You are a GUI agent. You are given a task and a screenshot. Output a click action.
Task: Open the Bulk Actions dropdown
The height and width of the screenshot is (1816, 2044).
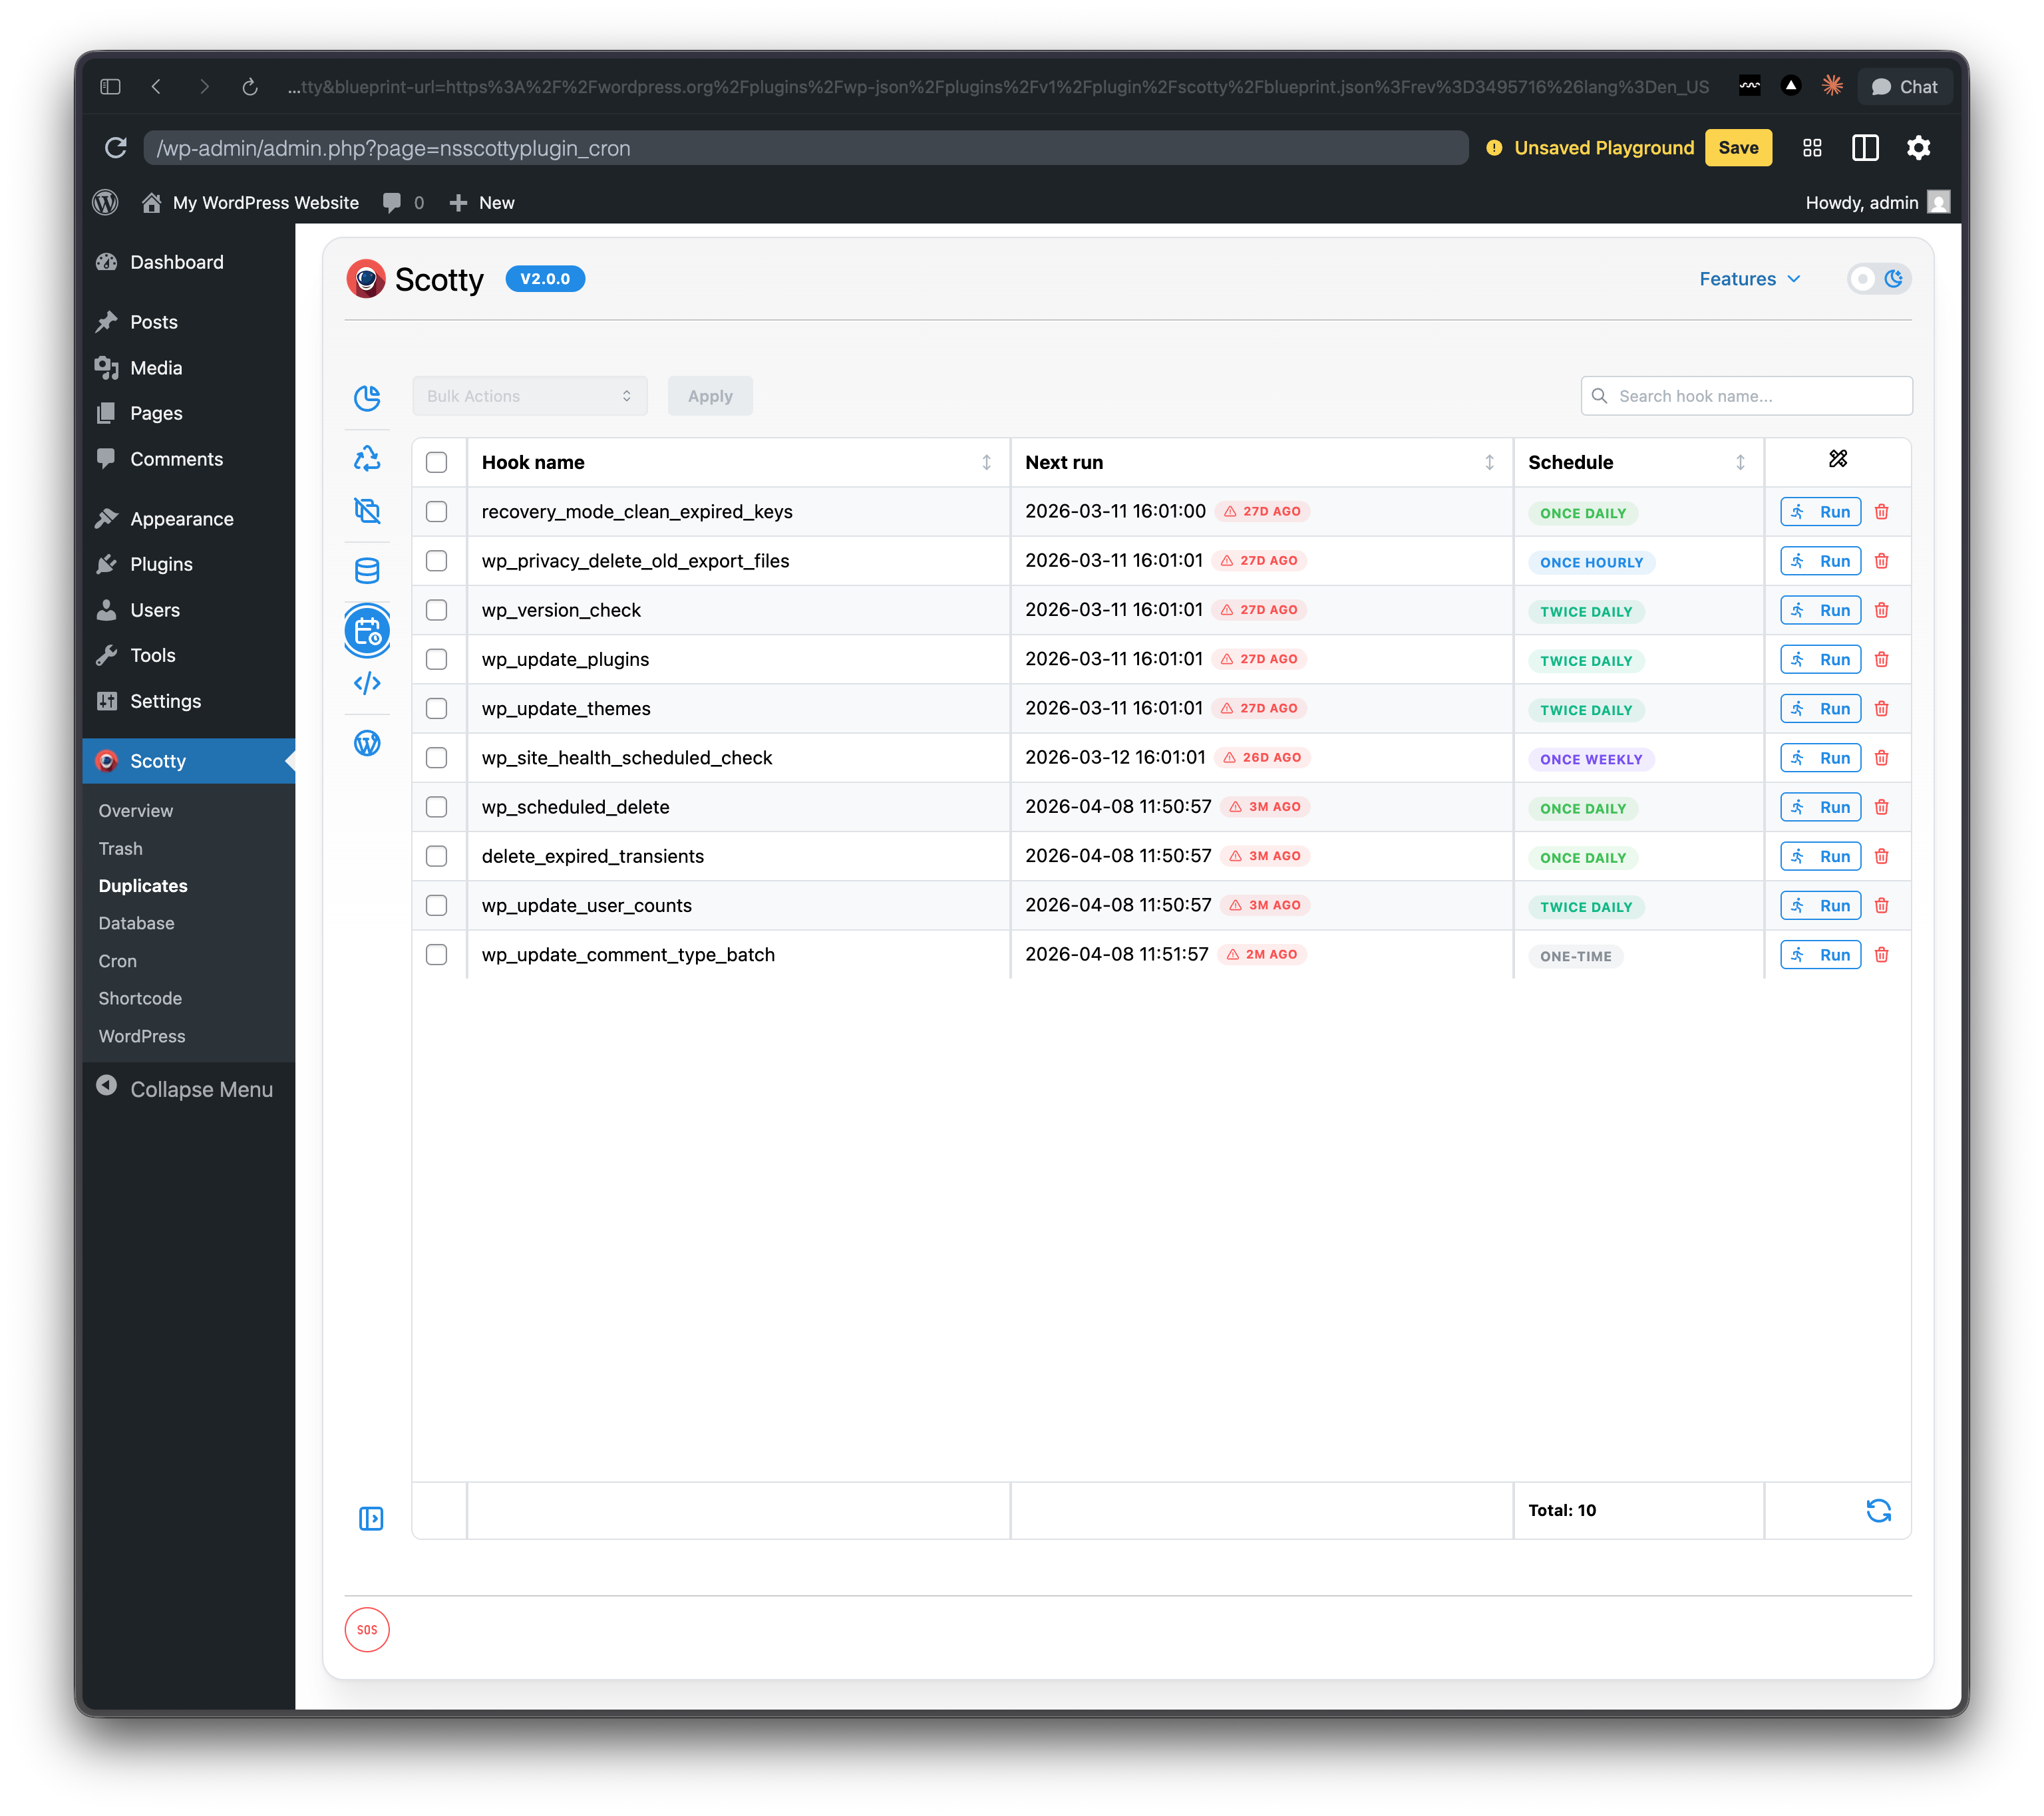529,396
